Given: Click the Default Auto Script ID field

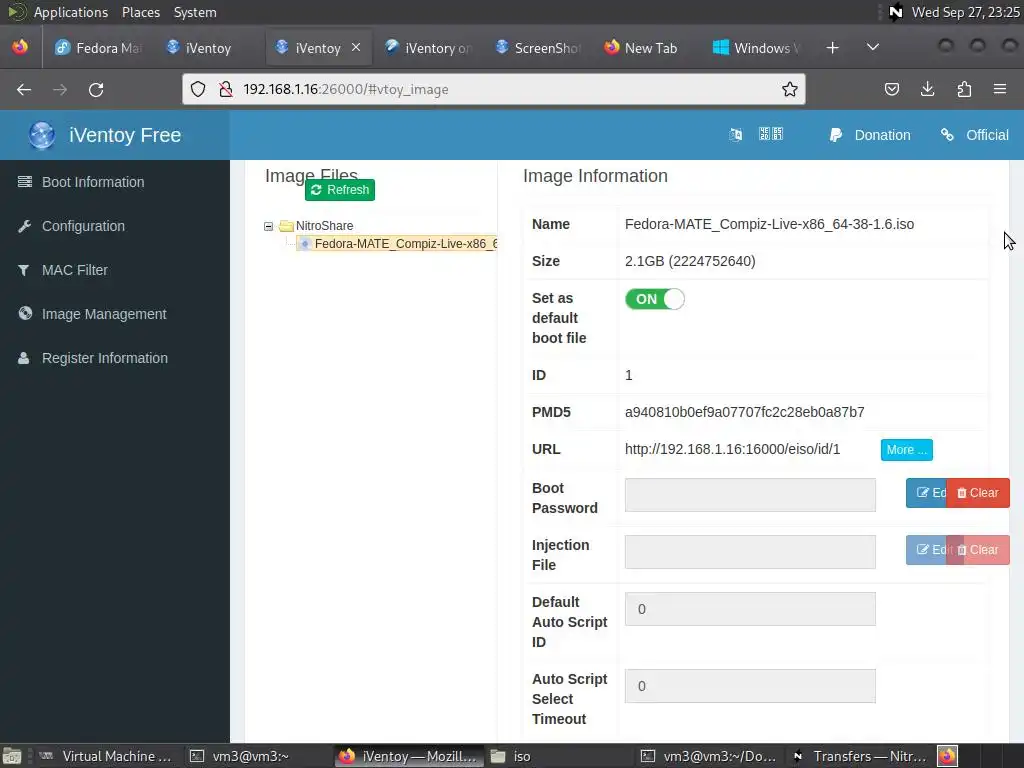Looking at the screenshot, I should pos(750,609).
